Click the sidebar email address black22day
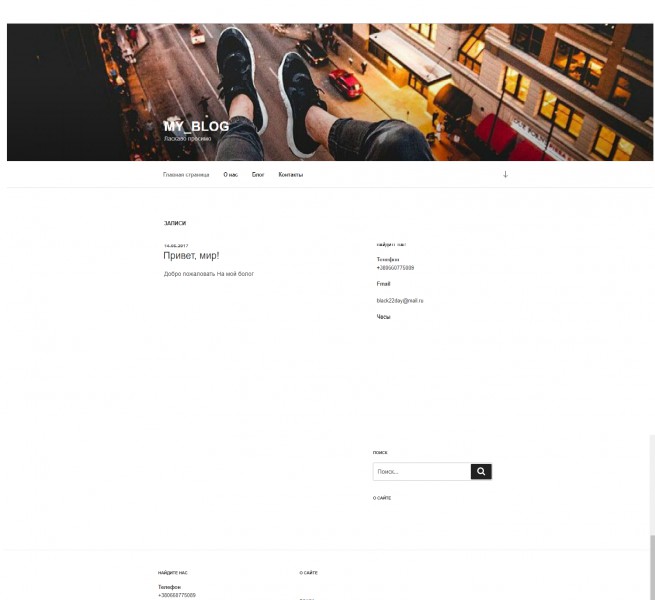The image size is (655, 600). click(400, 300)
